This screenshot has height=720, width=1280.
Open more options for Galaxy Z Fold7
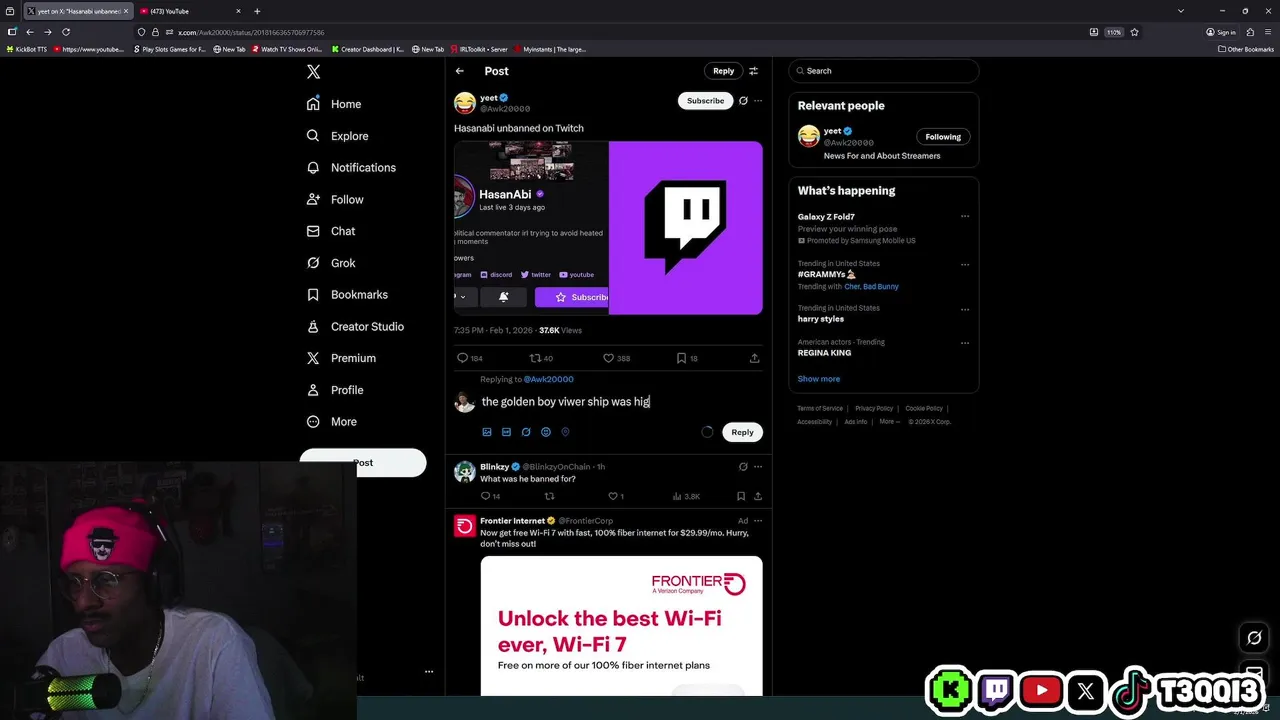point(965,216)
